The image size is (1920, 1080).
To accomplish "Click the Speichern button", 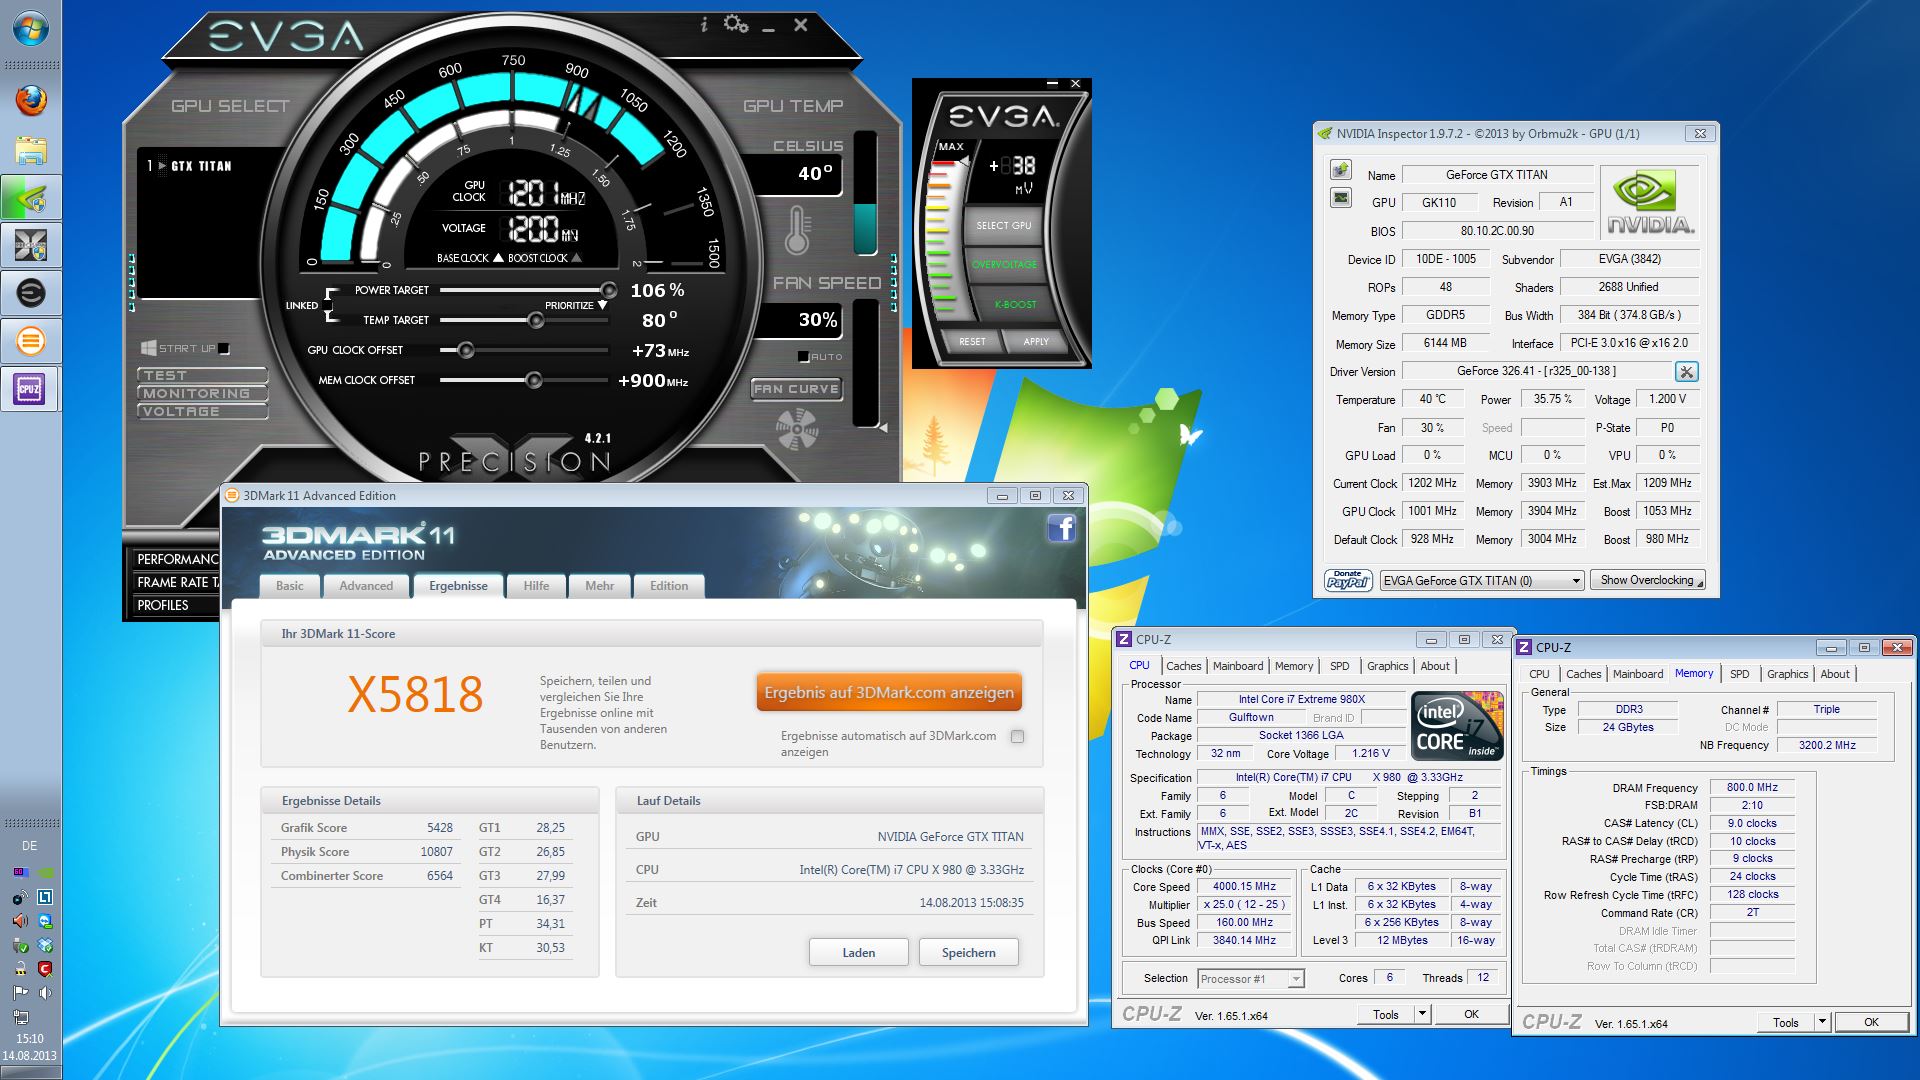I will coord(969,952).
